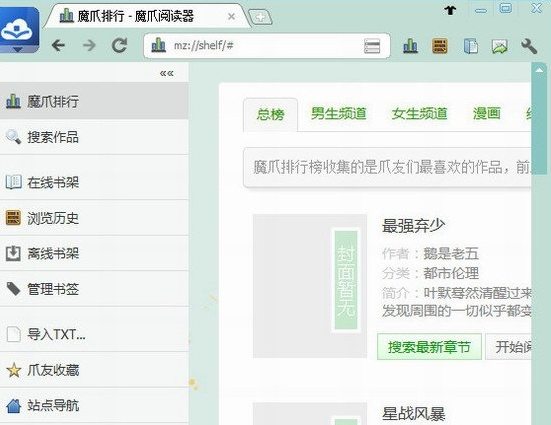Click author name 鹅是老五
Image resolution: width=551 pixels, height=425 pixels.
tap(451, 253)
